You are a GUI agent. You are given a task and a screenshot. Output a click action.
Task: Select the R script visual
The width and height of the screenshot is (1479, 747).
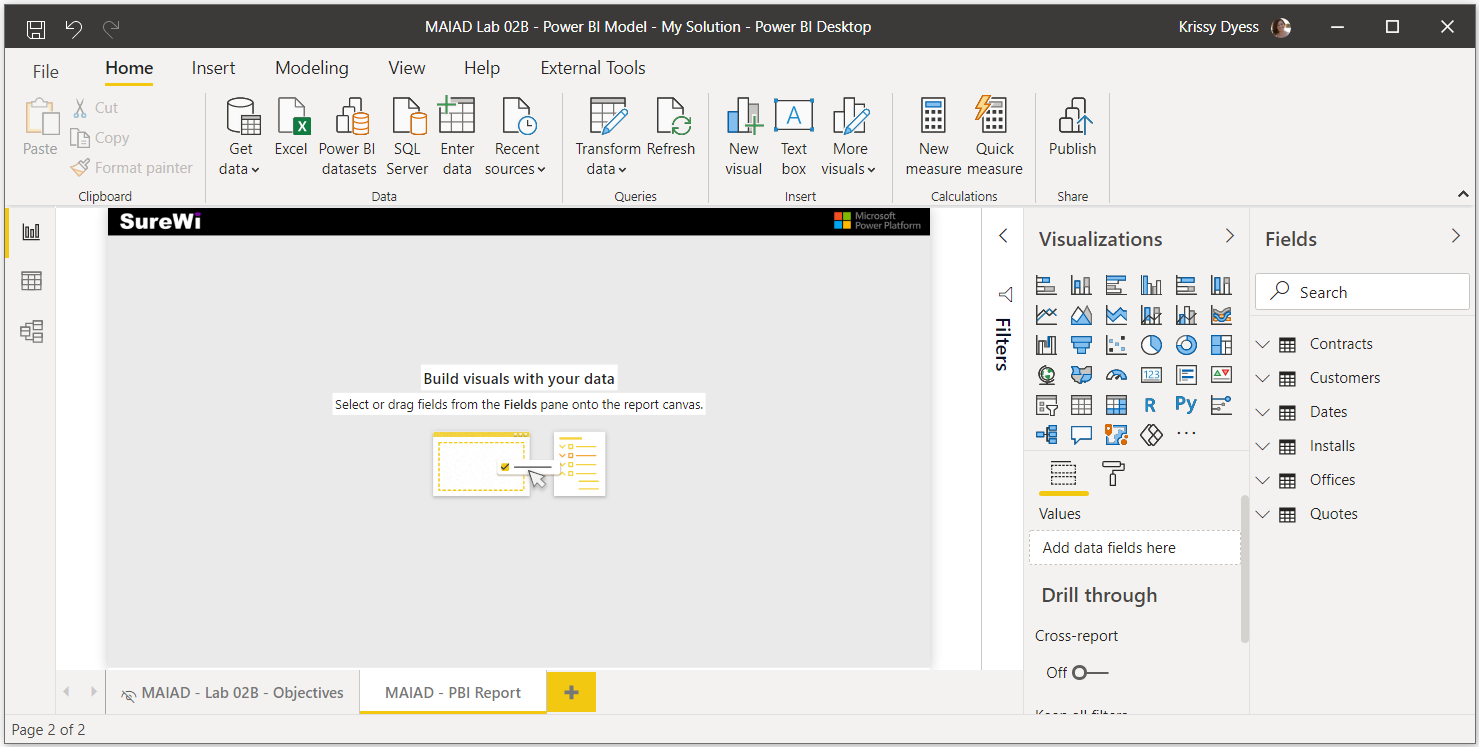[x=1151, y=405]
